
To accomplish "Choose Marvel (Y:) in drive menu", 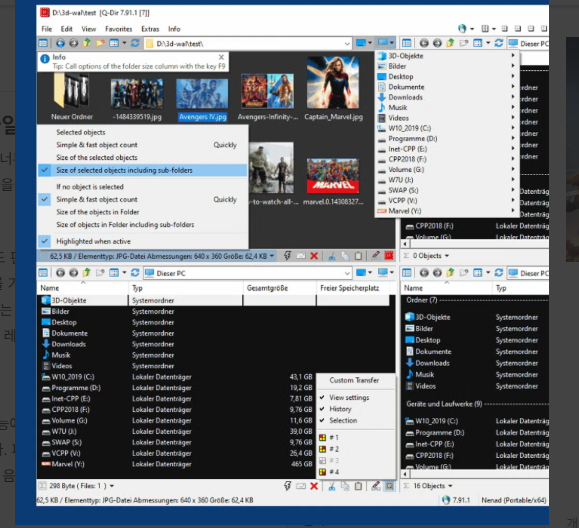I will pos(446,211).
